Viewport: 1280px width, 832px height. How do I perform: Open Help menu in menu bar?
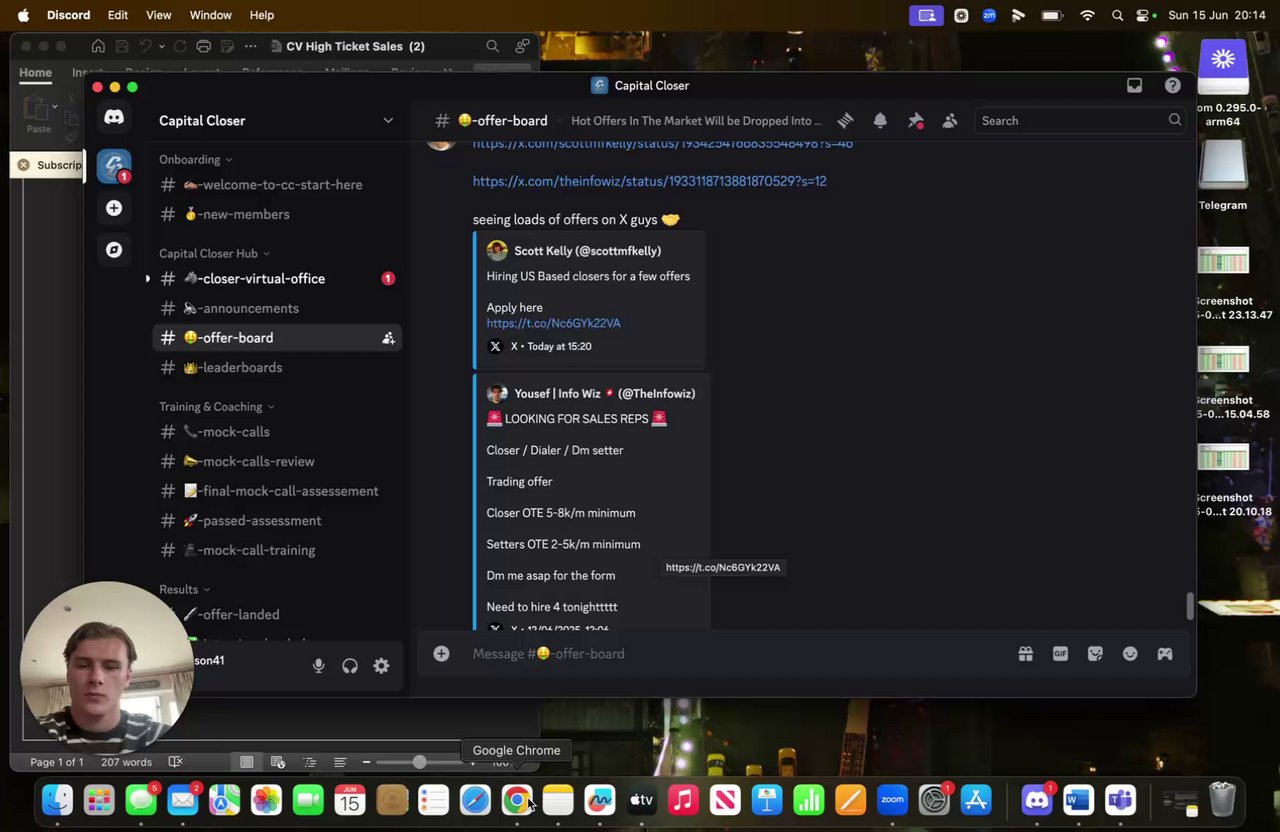point(261,15)
